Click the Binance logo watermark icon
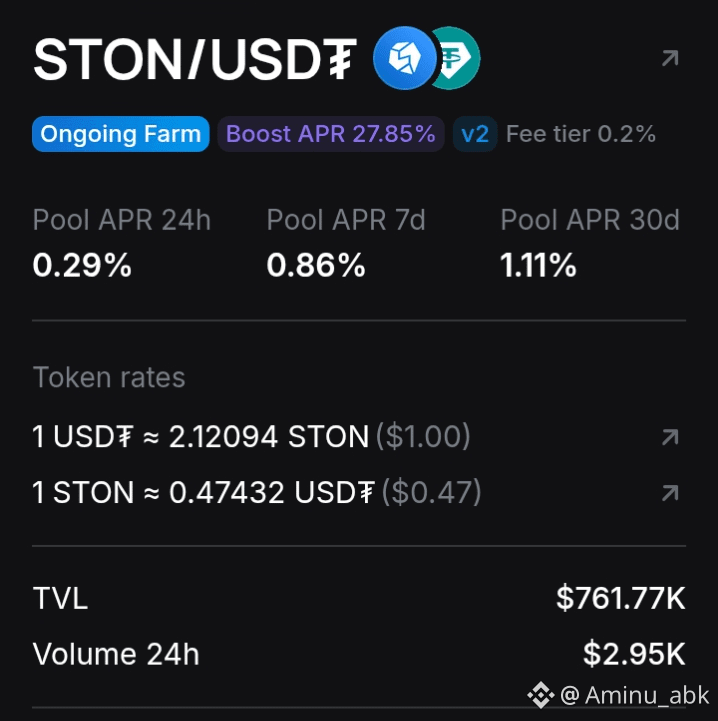 [541, 694]
